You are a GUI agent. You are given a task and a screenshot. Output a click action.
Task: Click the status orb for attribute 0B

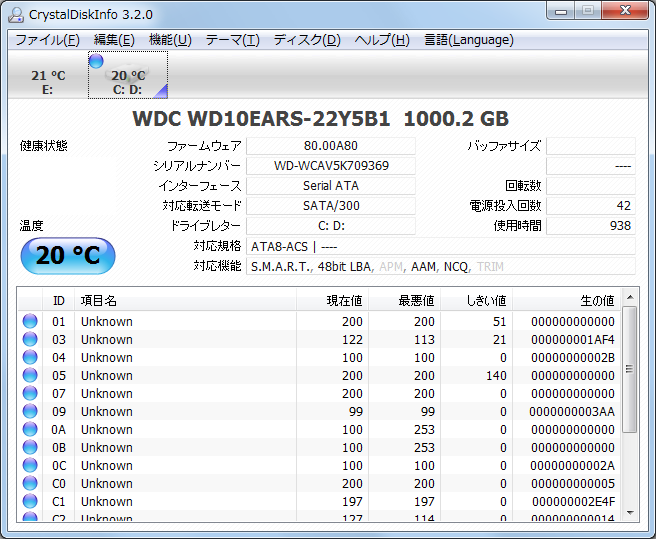30,447
